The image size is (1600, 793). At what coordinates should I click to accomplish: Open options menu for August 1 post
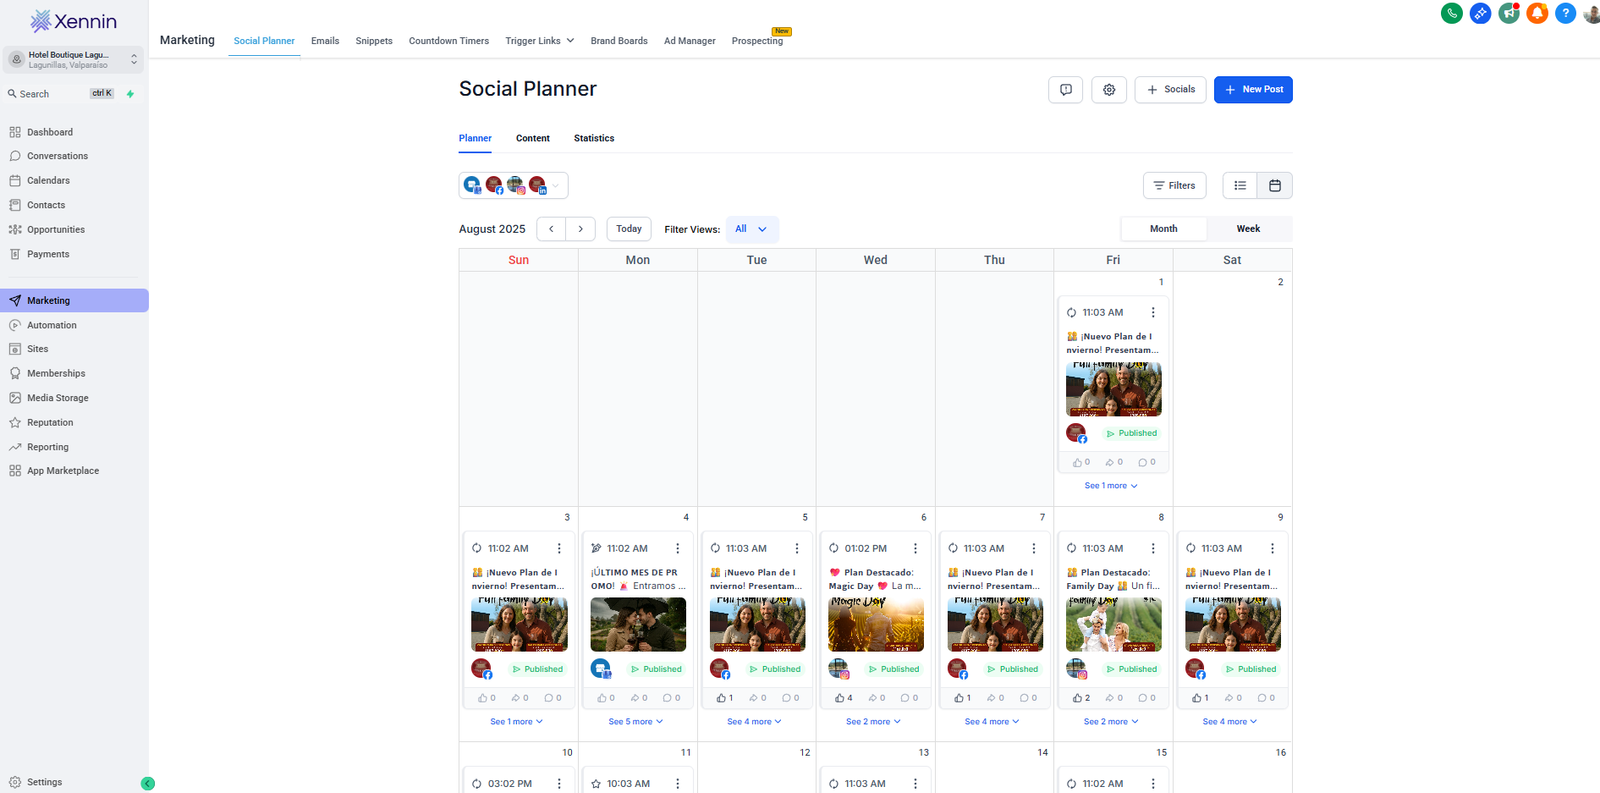point(1153,312)
